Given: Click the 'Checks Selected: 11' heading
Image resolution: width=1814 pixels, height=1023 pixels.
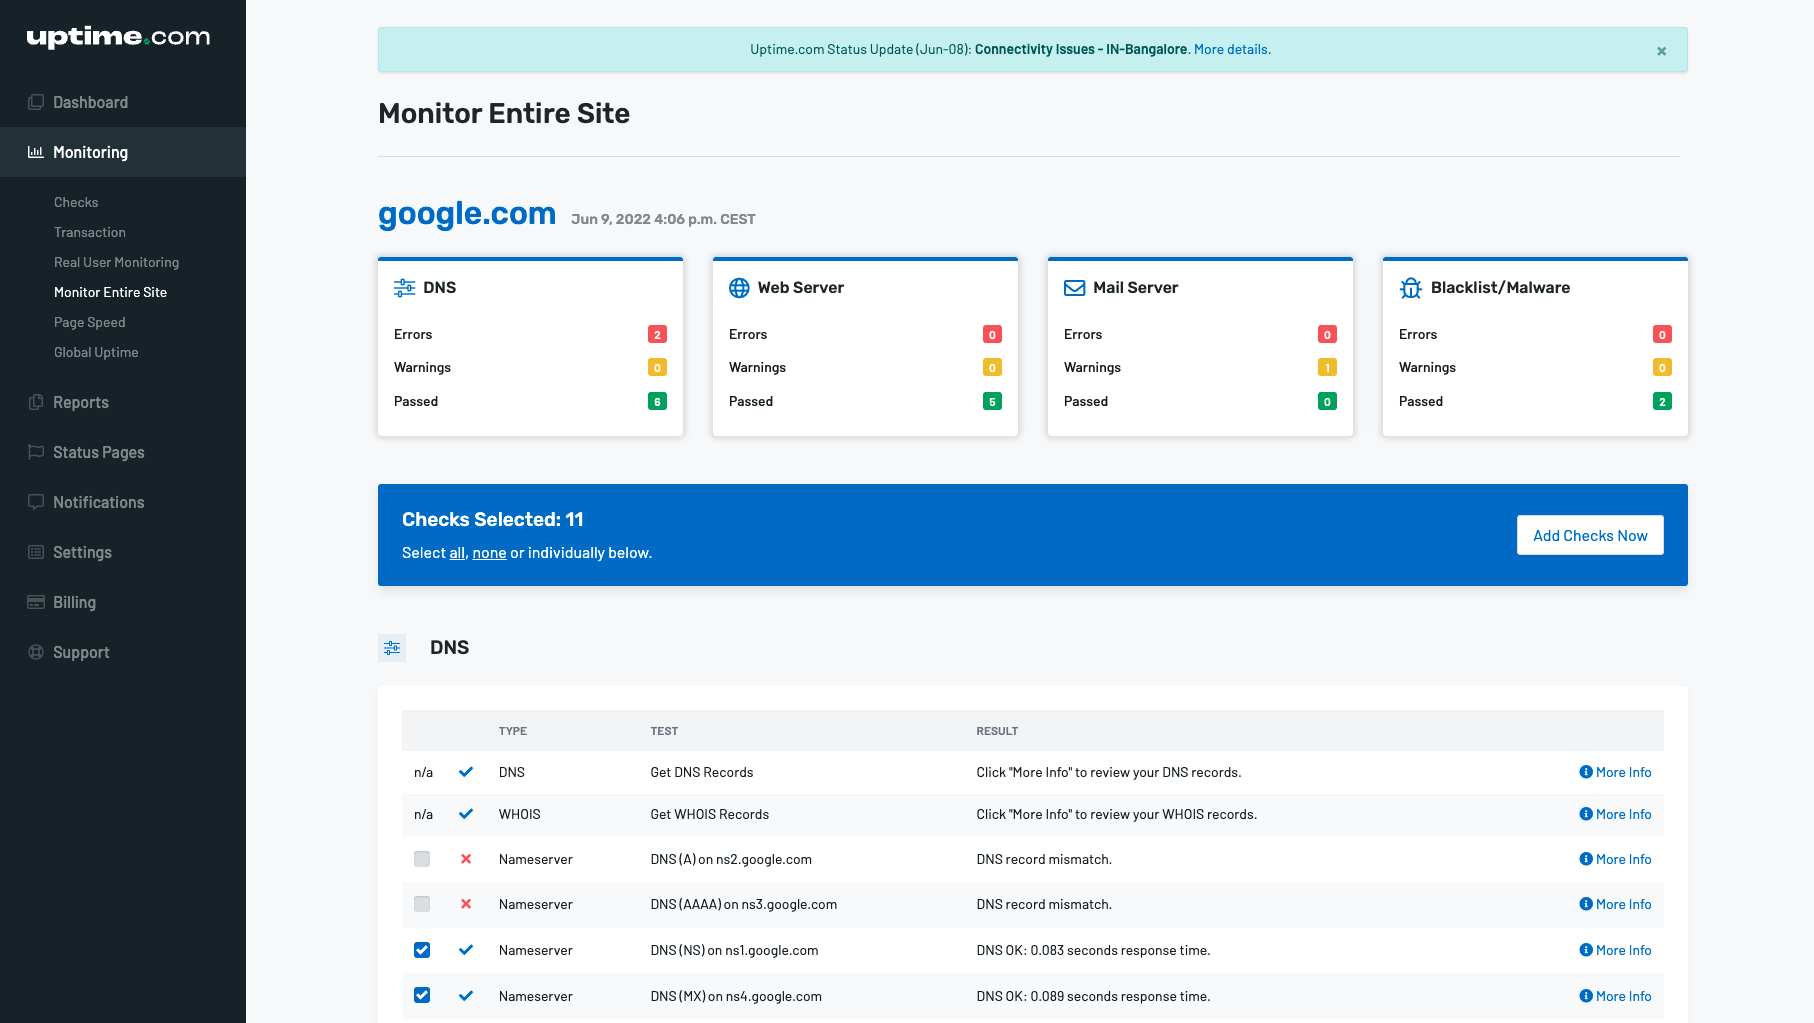Looking at the screenshot, I should pyautogui.click(x=492, y=519).
